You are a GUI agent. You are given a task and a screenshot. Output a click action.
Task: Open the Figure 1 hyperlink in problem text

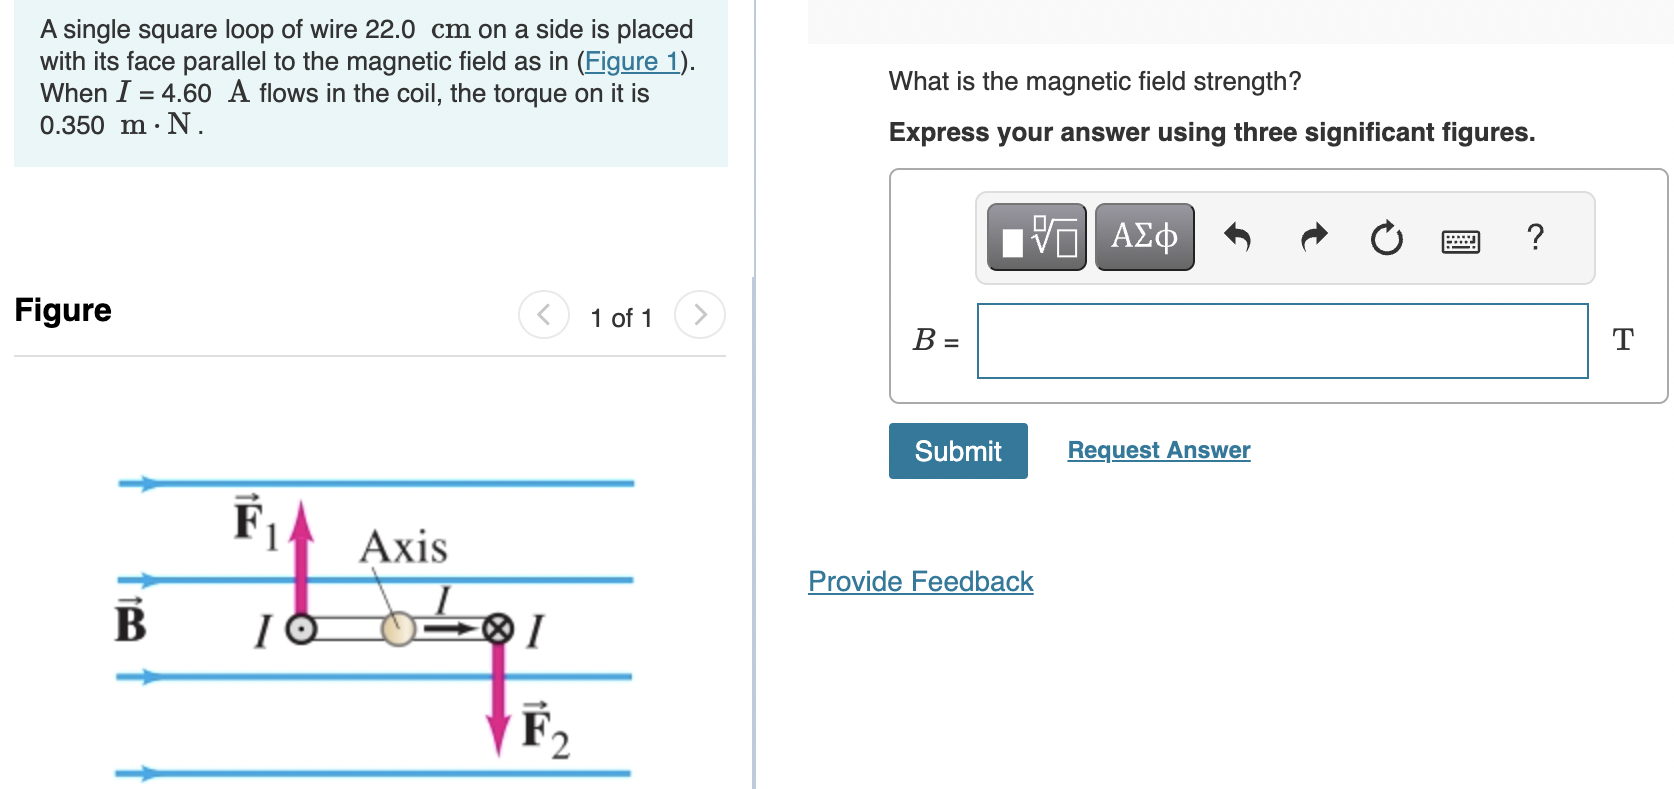[x=632, y=61]
